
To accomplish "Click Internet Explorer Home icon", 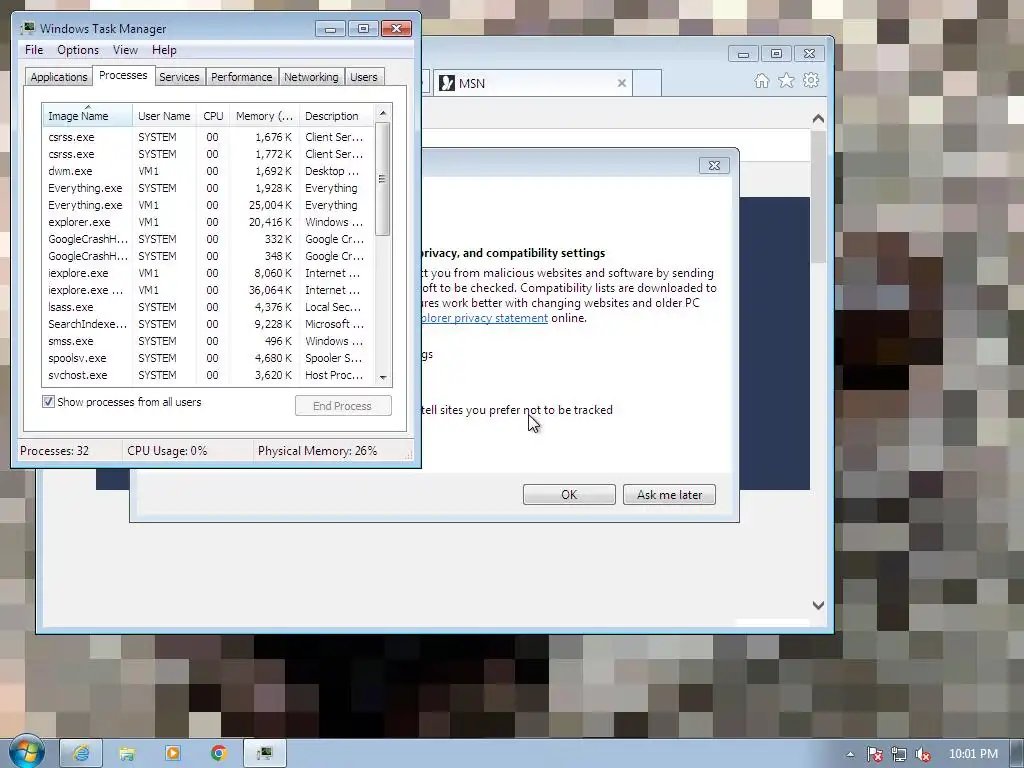I will coord(761,80).
